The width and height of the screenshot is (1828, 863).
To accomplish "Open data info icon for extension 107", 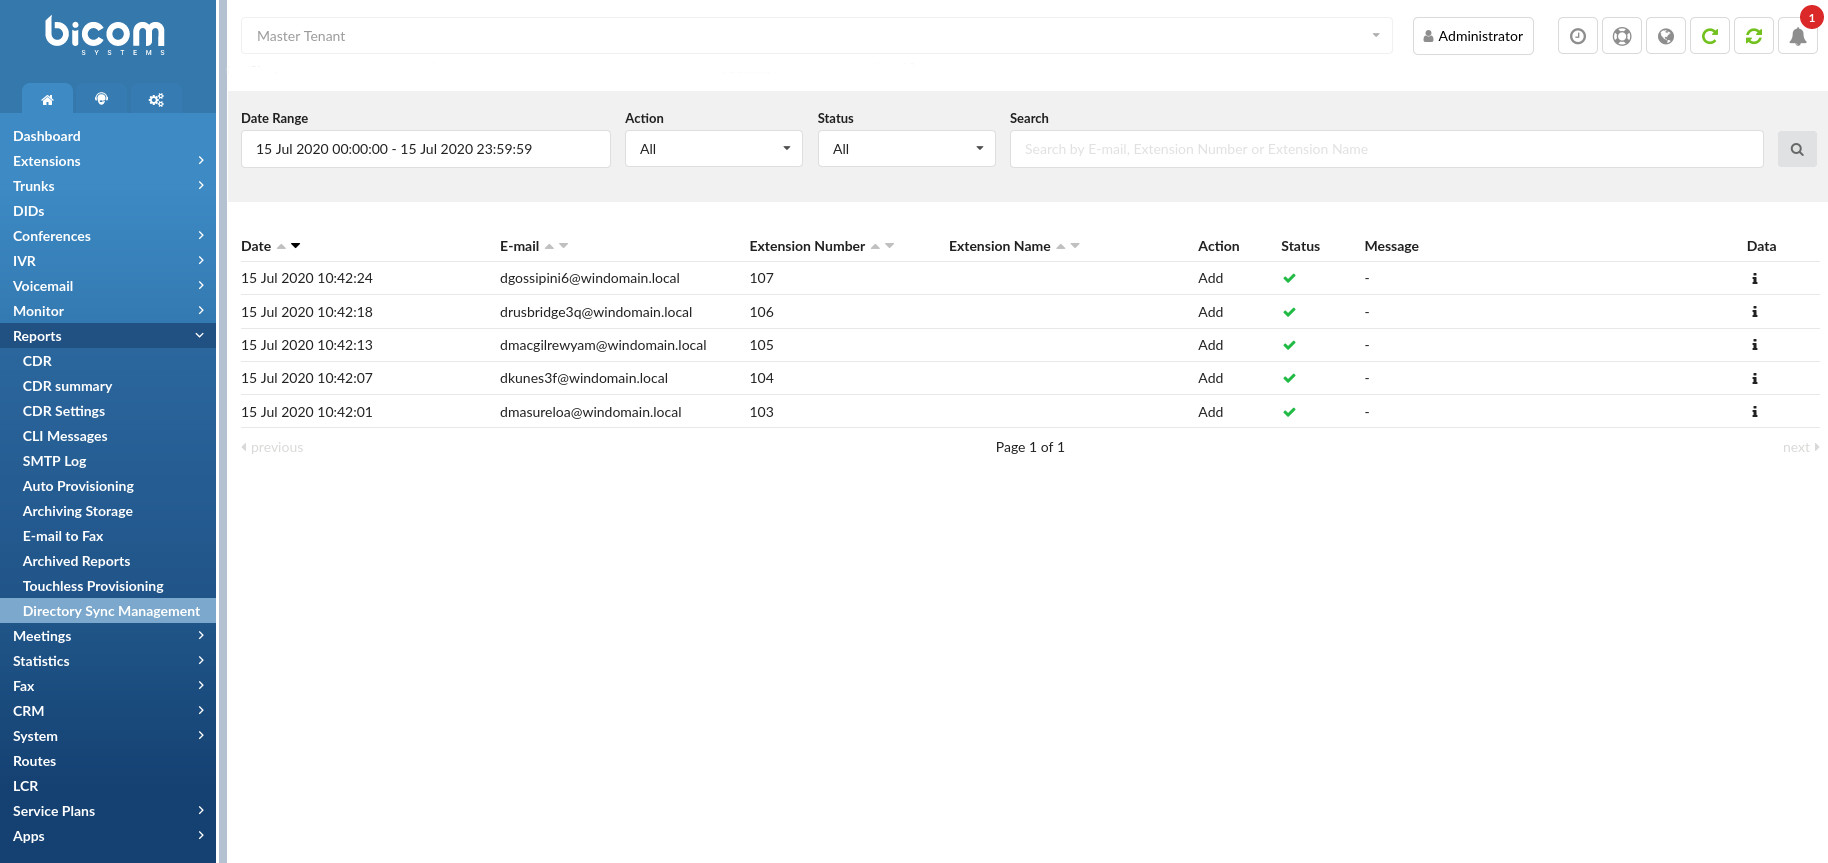I will click(x=1754, y=278).
